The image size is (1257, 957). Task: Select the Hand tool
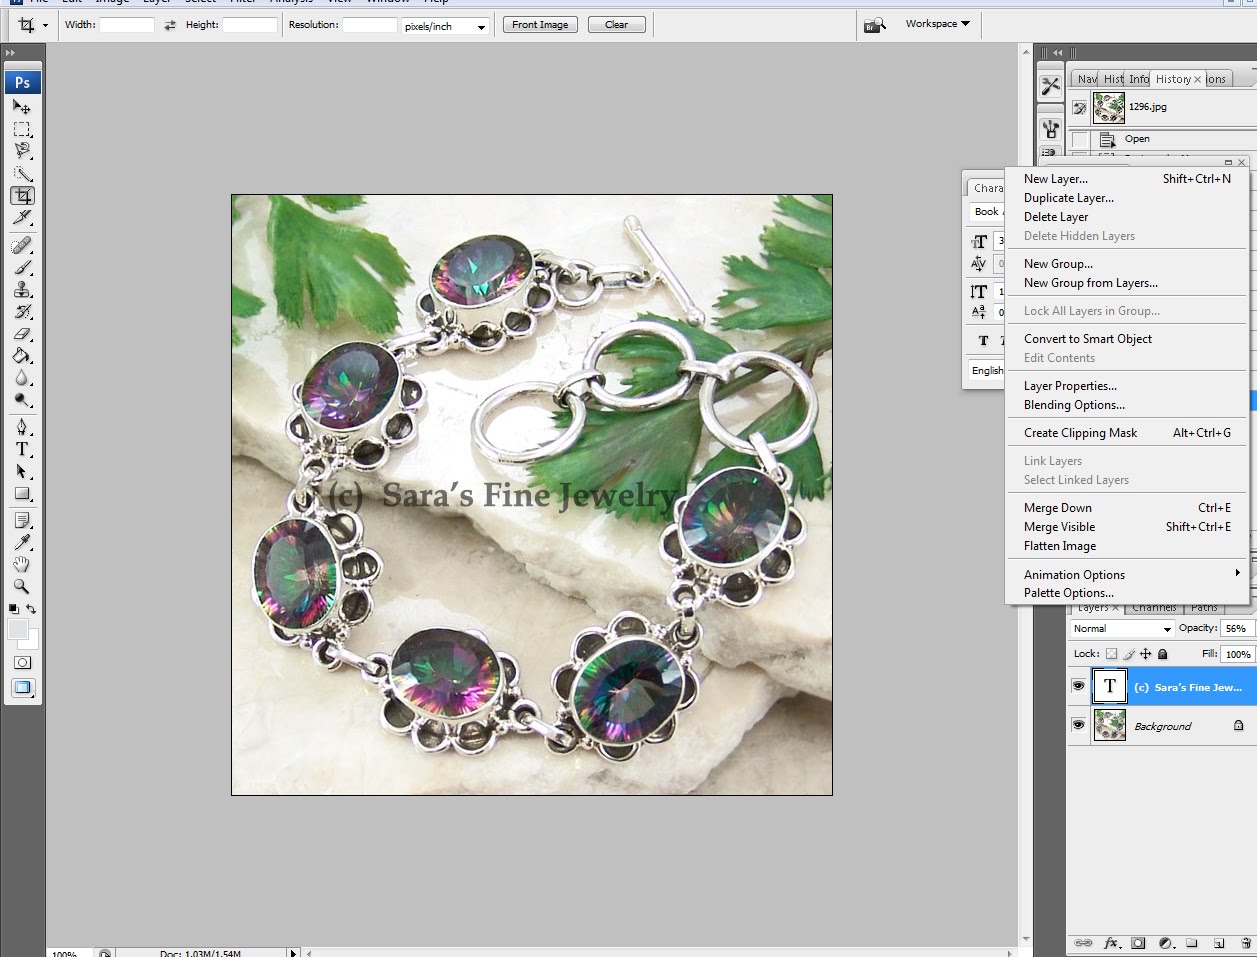pyautogui.click(x=22, y=565)
